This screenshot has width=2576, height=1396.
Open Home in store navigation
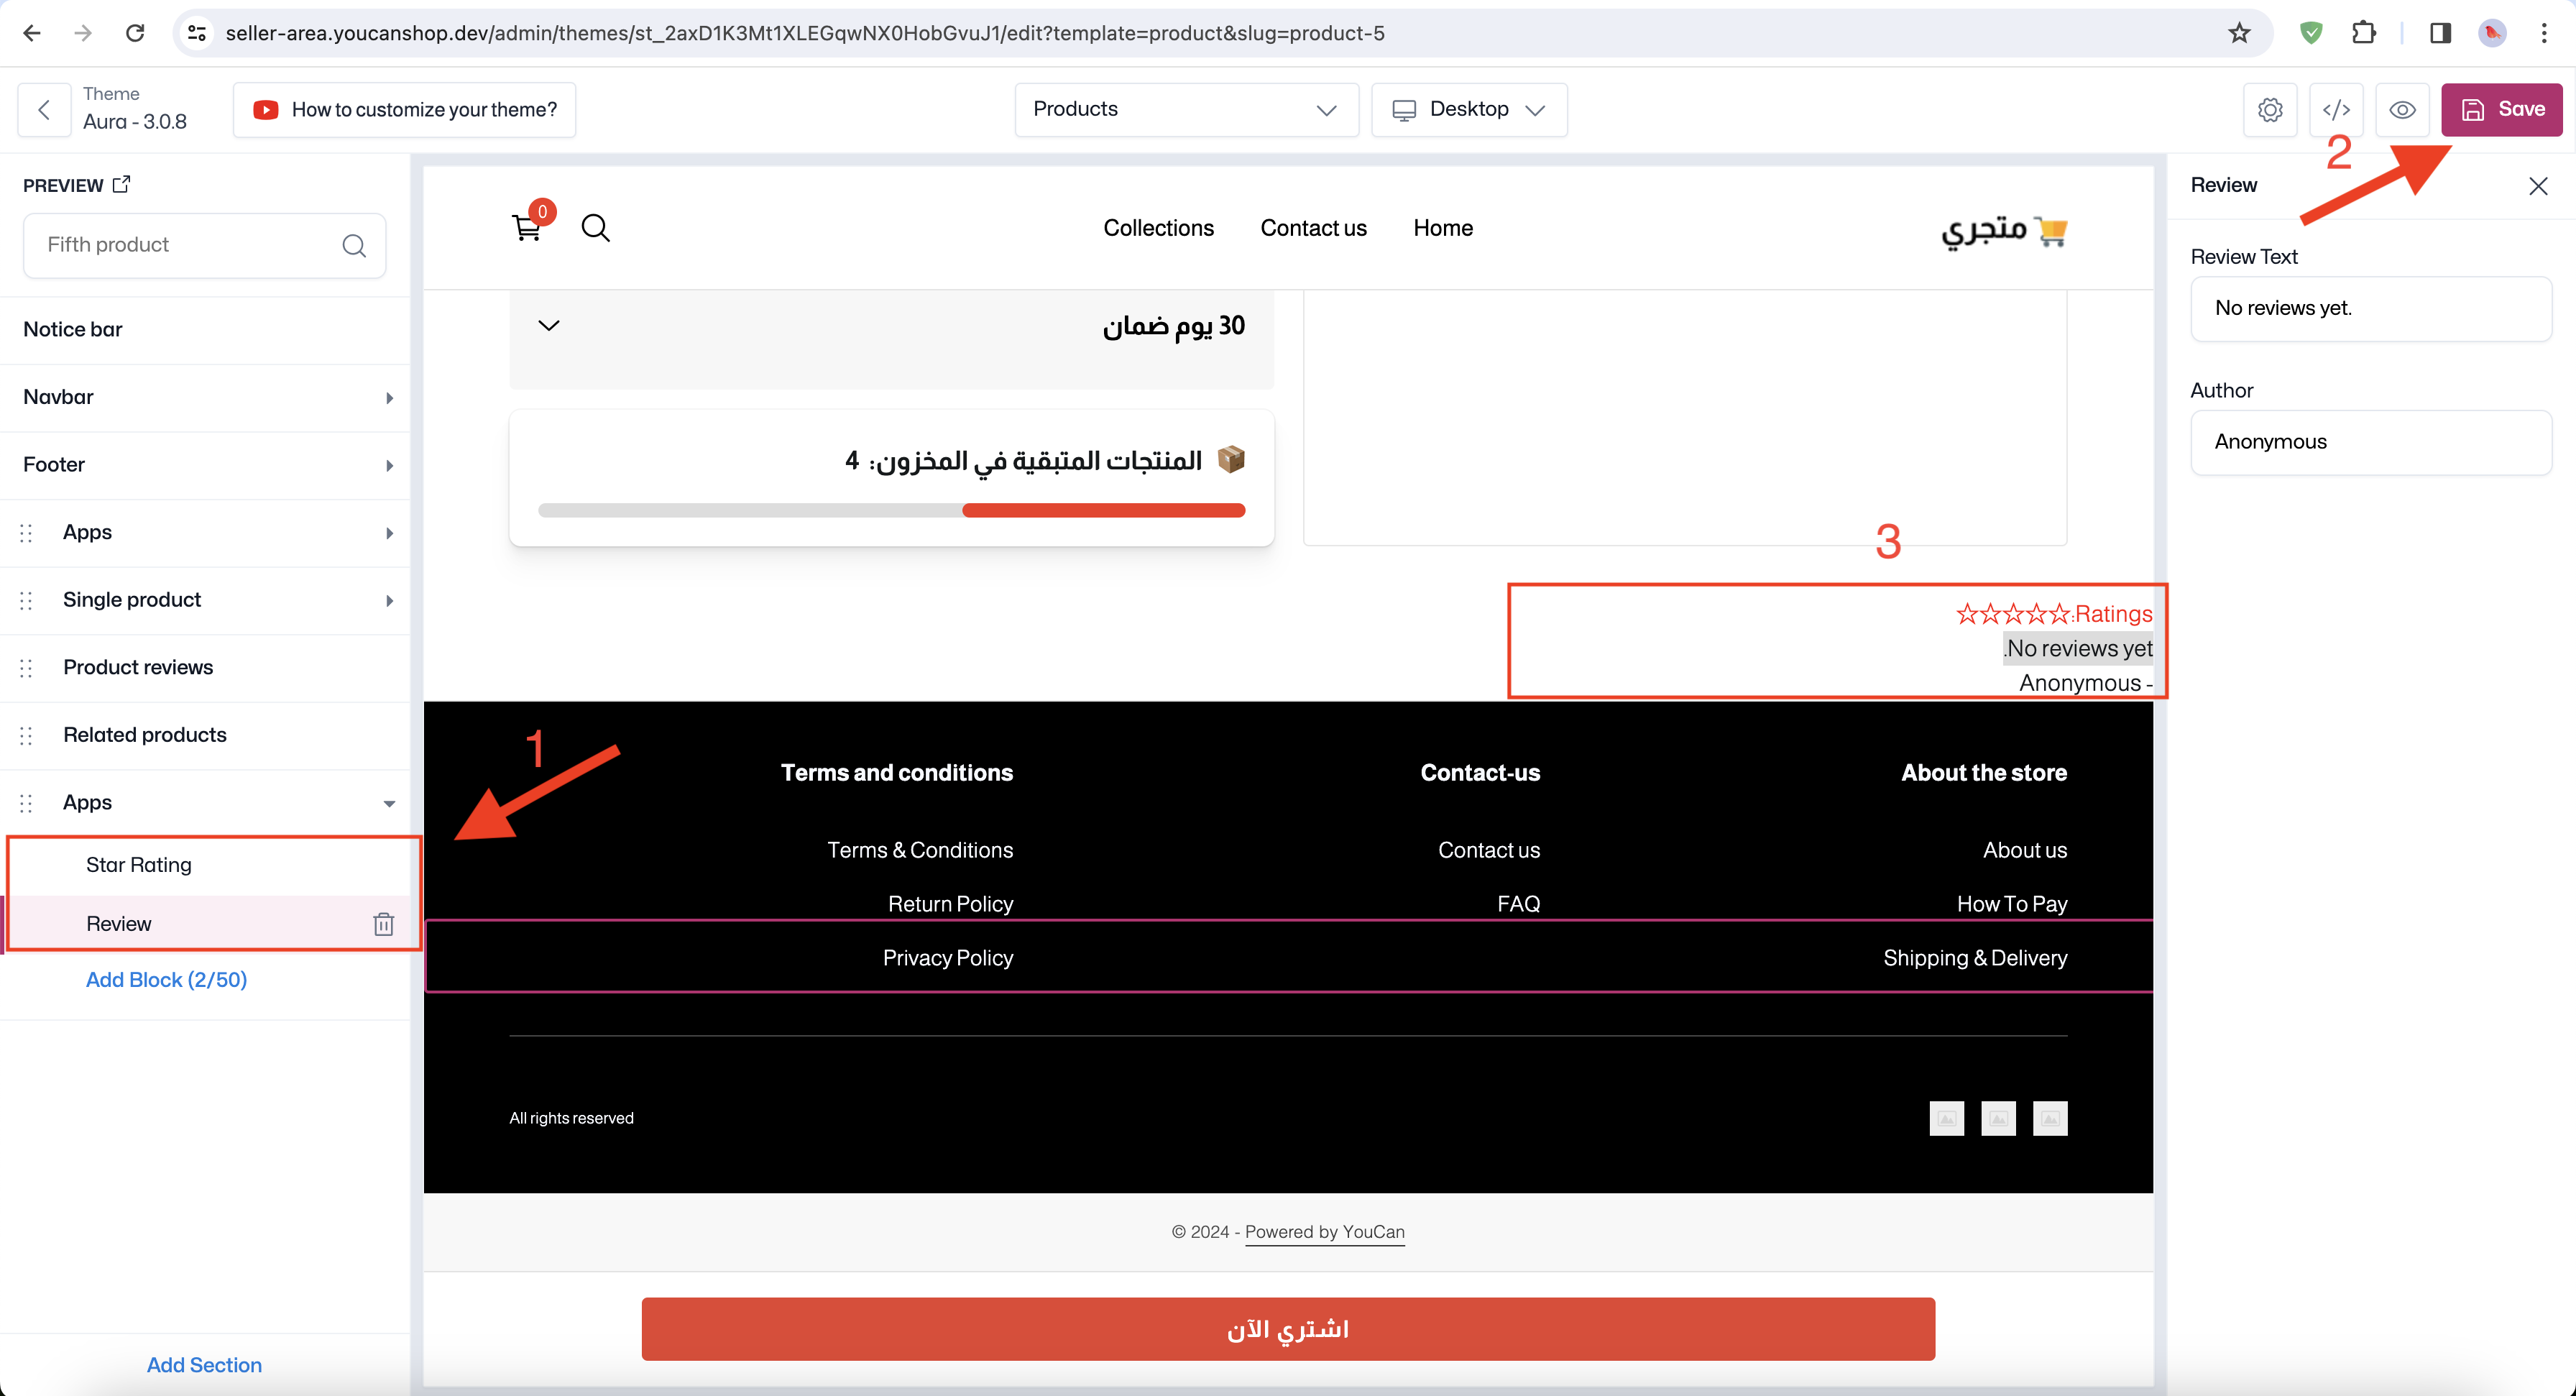pos(1442,228)
